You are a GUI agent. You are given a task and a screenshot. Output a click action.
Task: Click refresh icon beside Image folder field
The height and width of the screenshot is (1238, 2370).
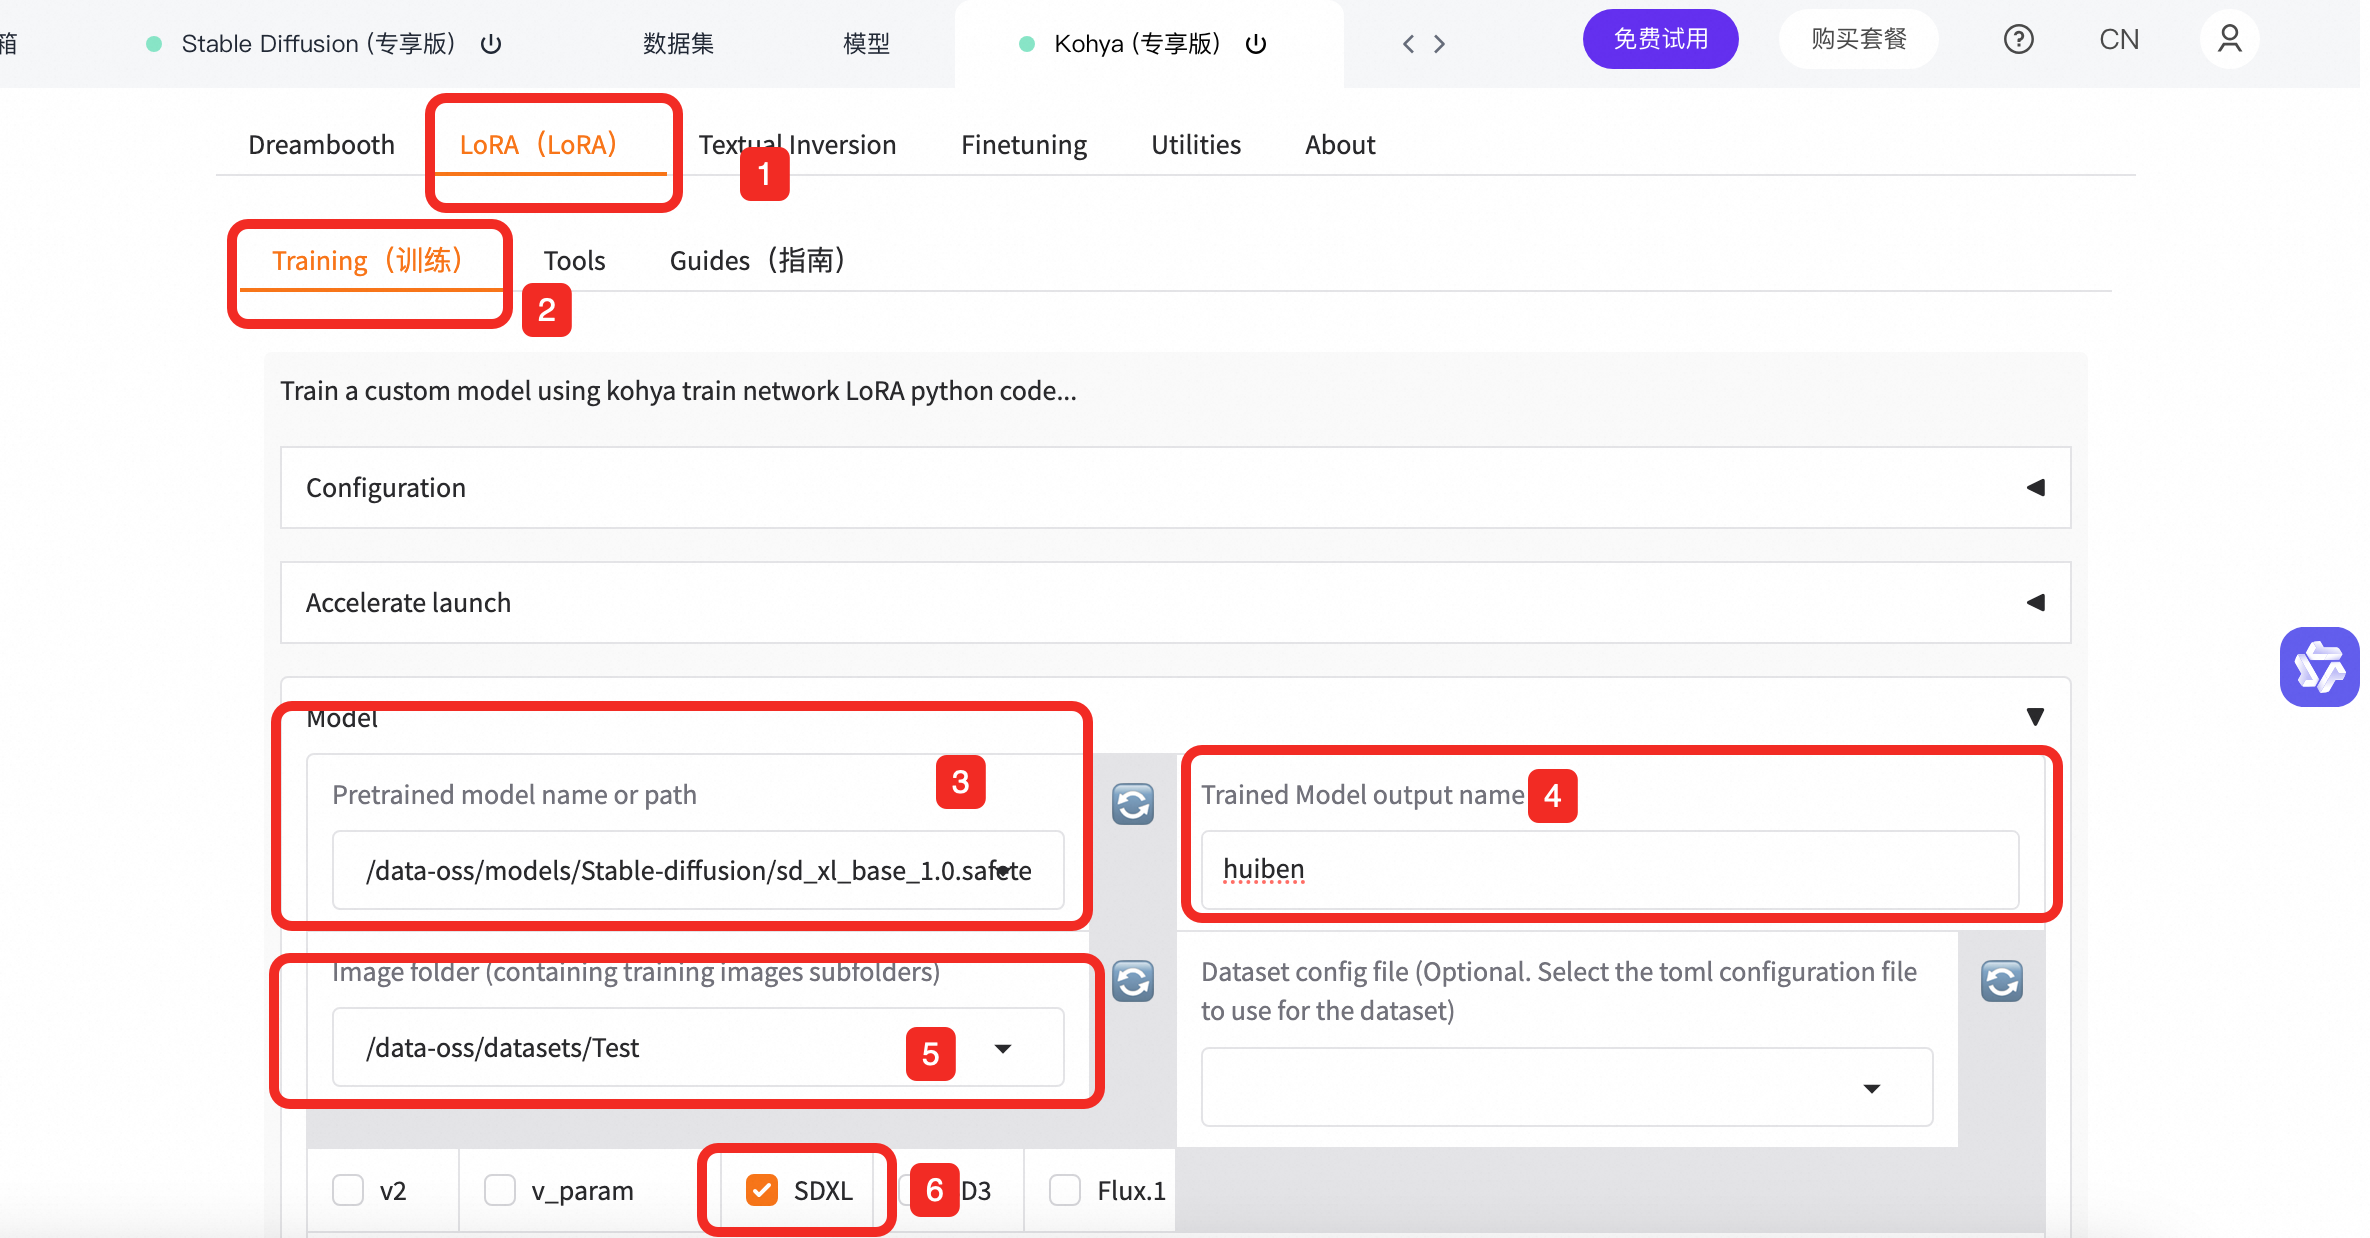[x=1133, y=981]
